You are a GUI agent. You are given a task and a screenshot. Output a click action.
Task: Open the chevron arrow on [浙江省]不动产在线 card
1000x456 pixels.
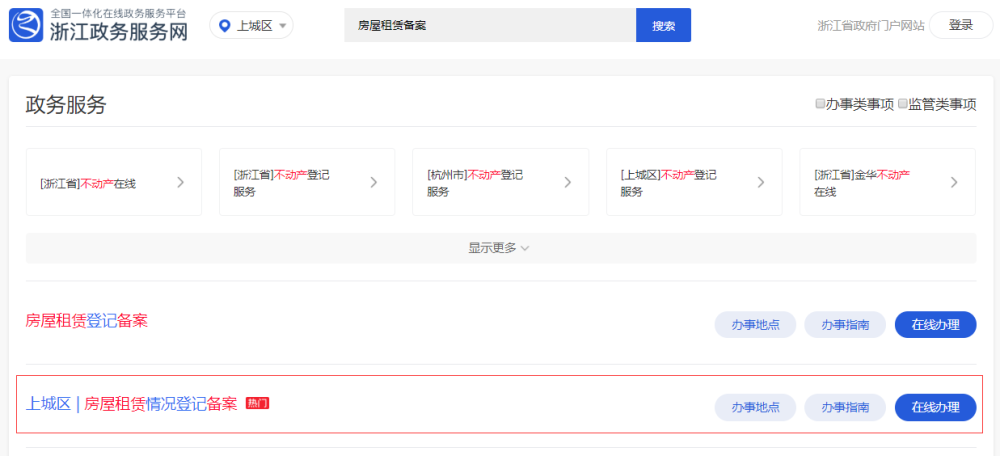(180, 182)
